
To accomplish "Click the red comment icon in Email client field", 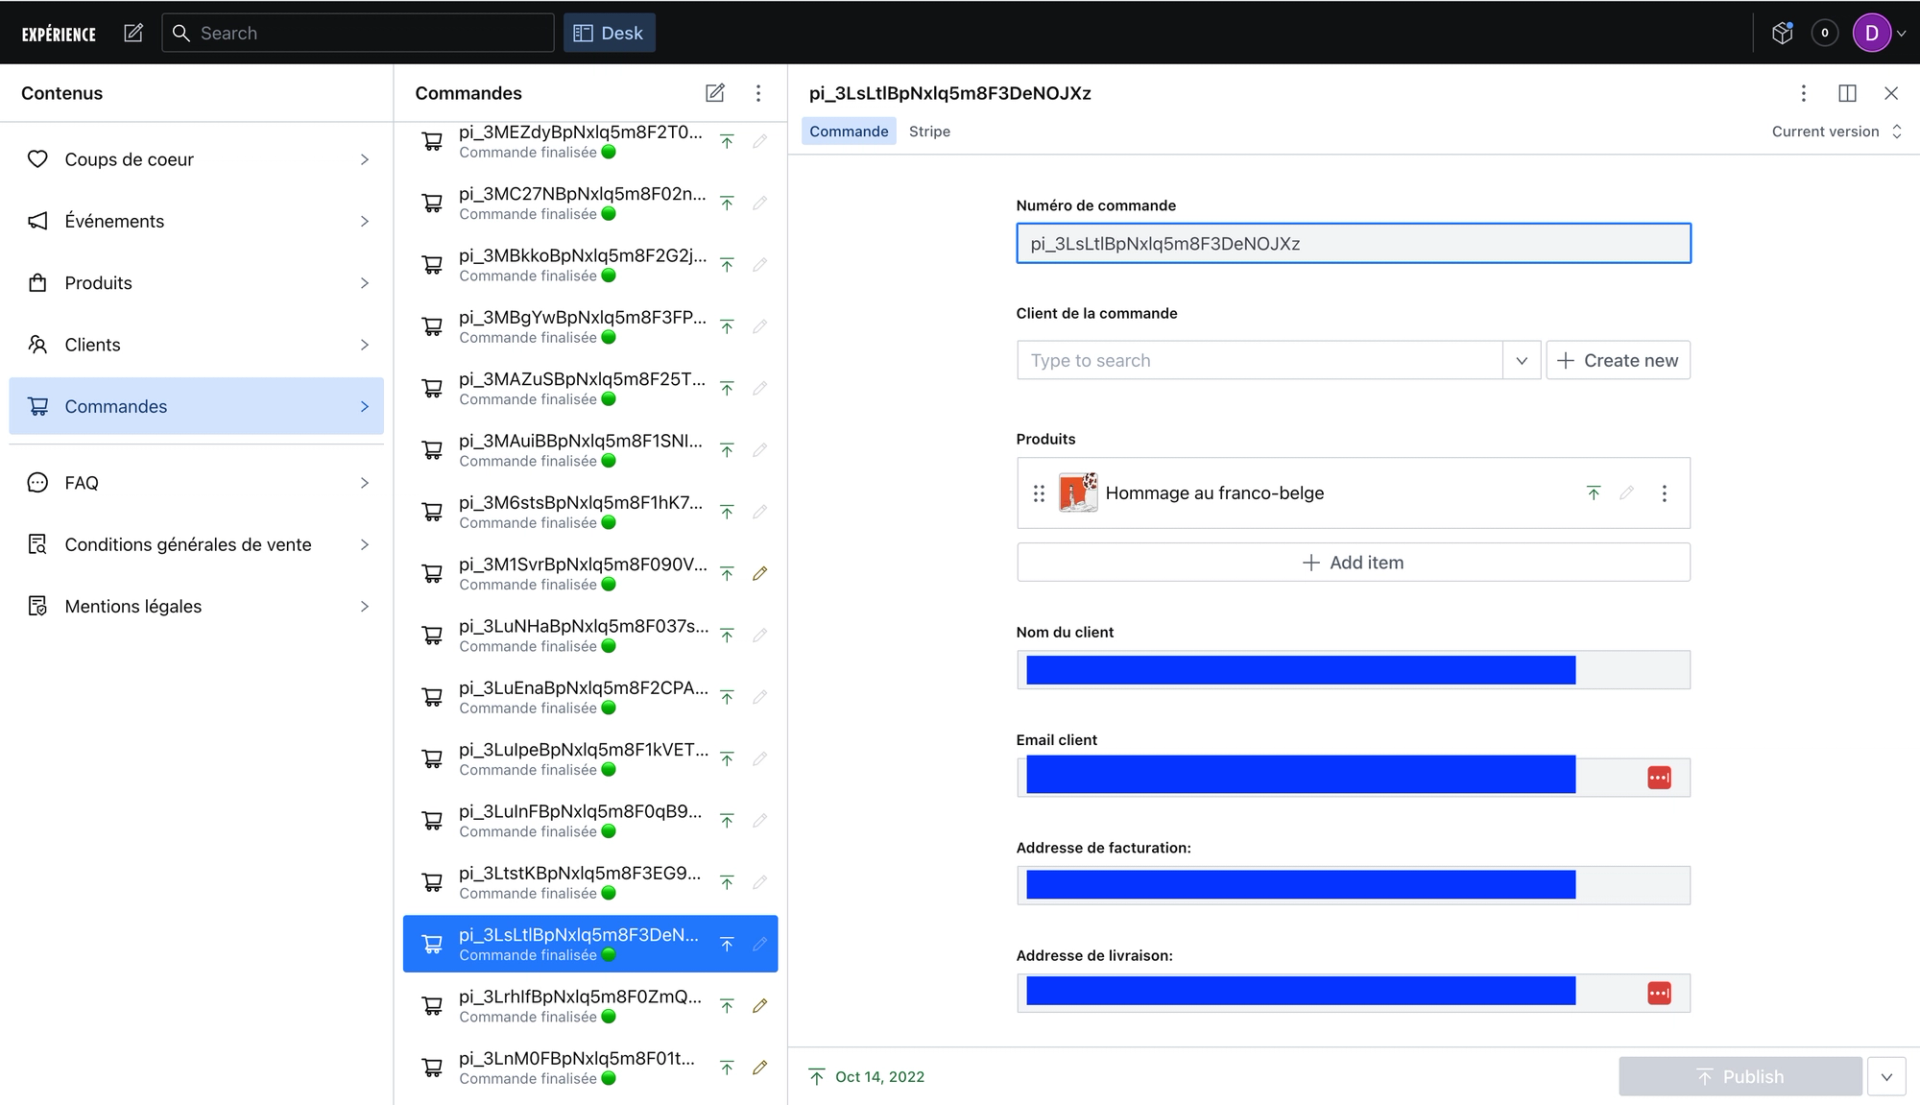I will click(1658, 778).
